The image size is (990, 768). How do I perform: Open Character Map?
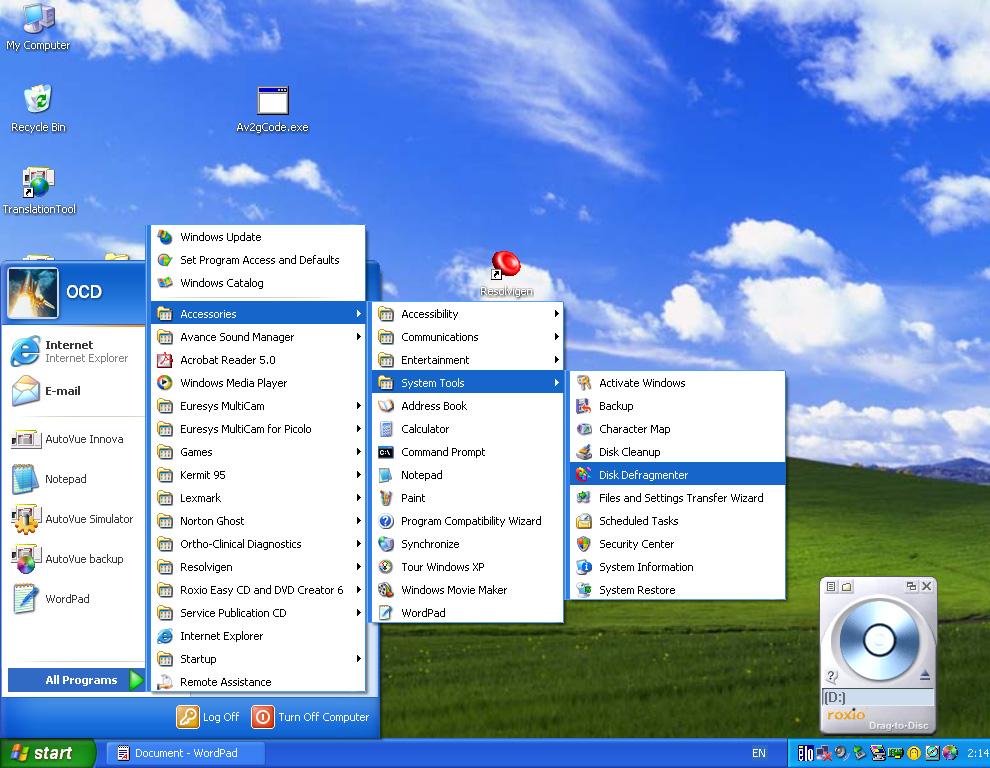[678, 429]
